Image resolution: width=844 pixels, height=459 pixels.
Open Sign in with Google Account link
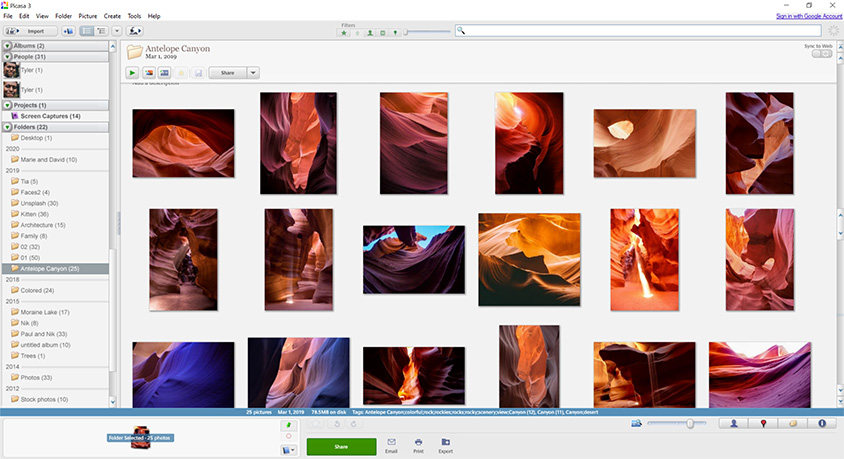pos(808,16)
